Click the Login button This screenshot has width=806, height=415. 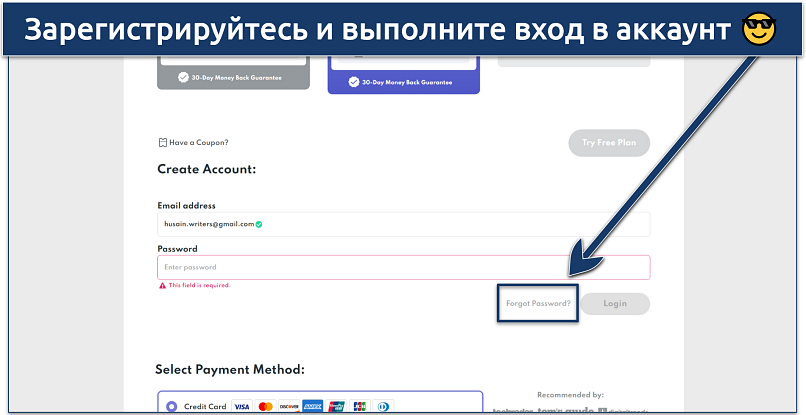(615, 303)
